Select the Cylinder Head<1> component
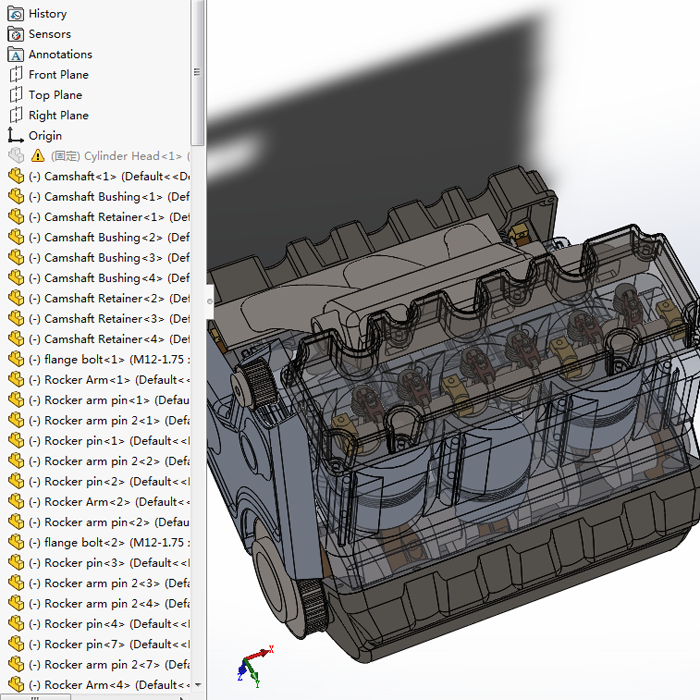700x700 pixels. click(x=121, y=156)
